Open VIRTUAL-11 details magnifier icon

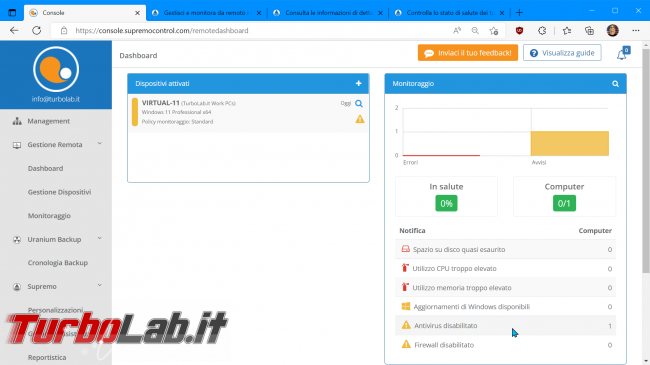359,104
